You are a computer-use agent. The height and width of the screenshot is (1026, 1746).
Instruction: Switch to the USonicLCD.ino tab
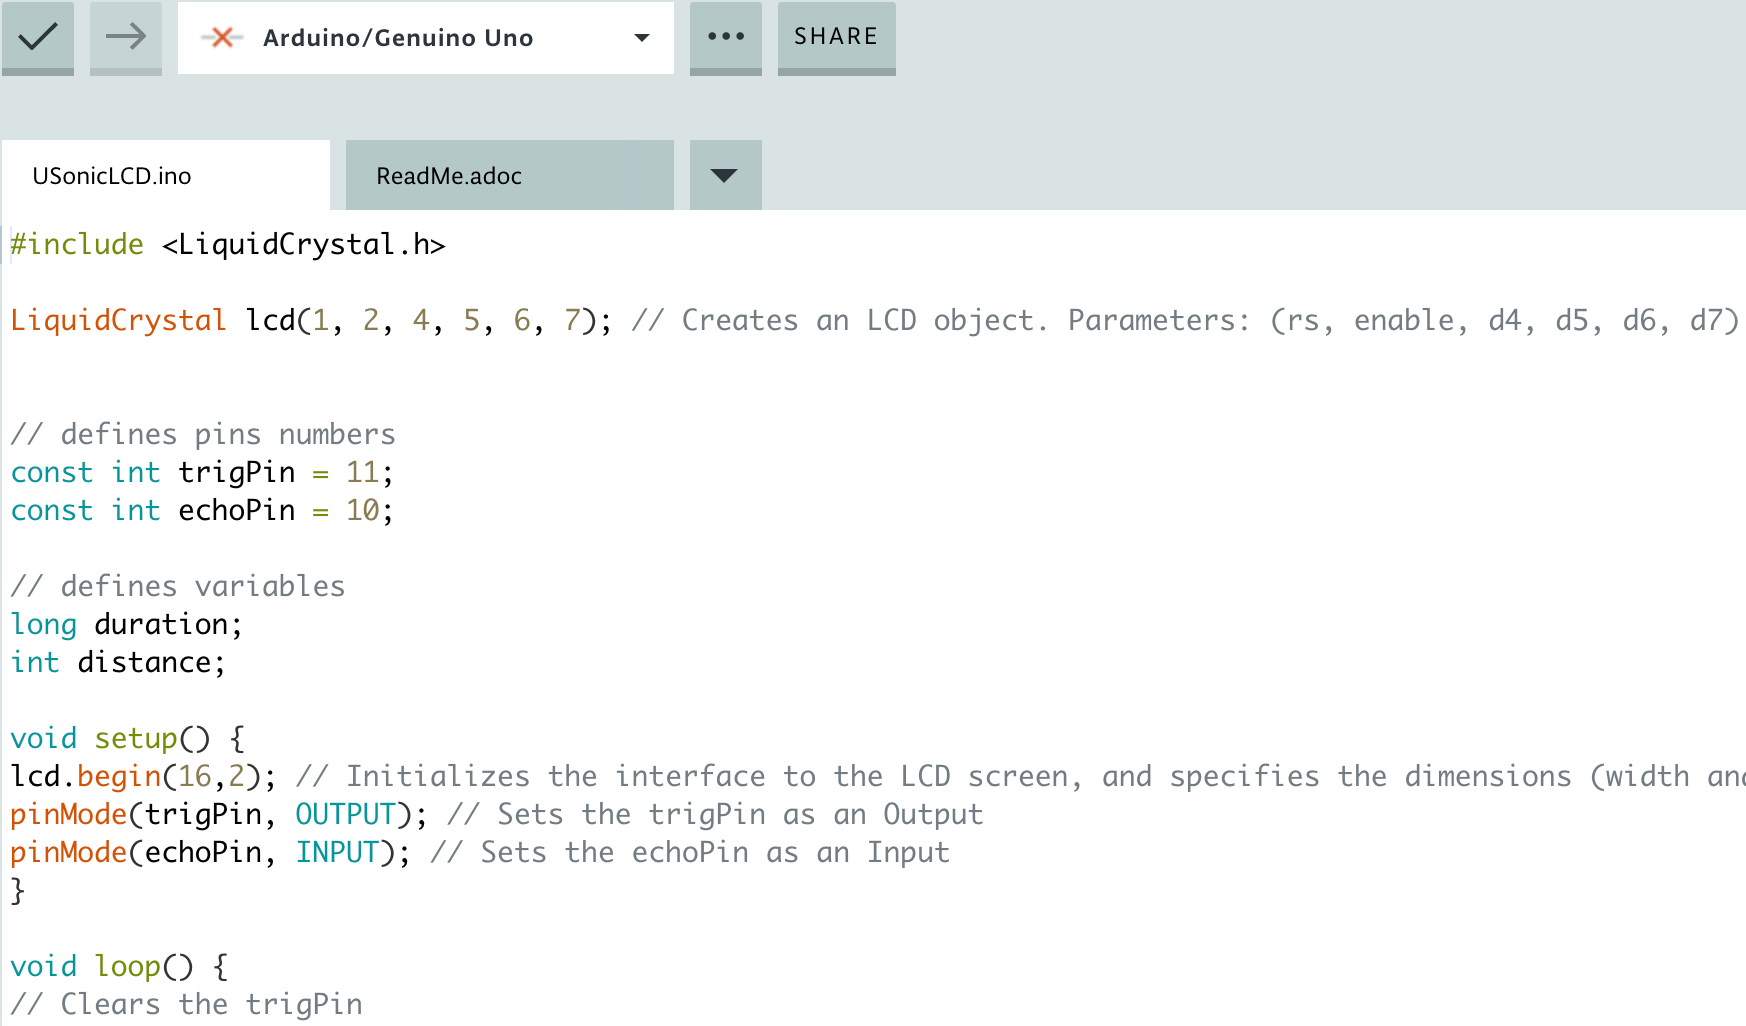tap(112, 176)
